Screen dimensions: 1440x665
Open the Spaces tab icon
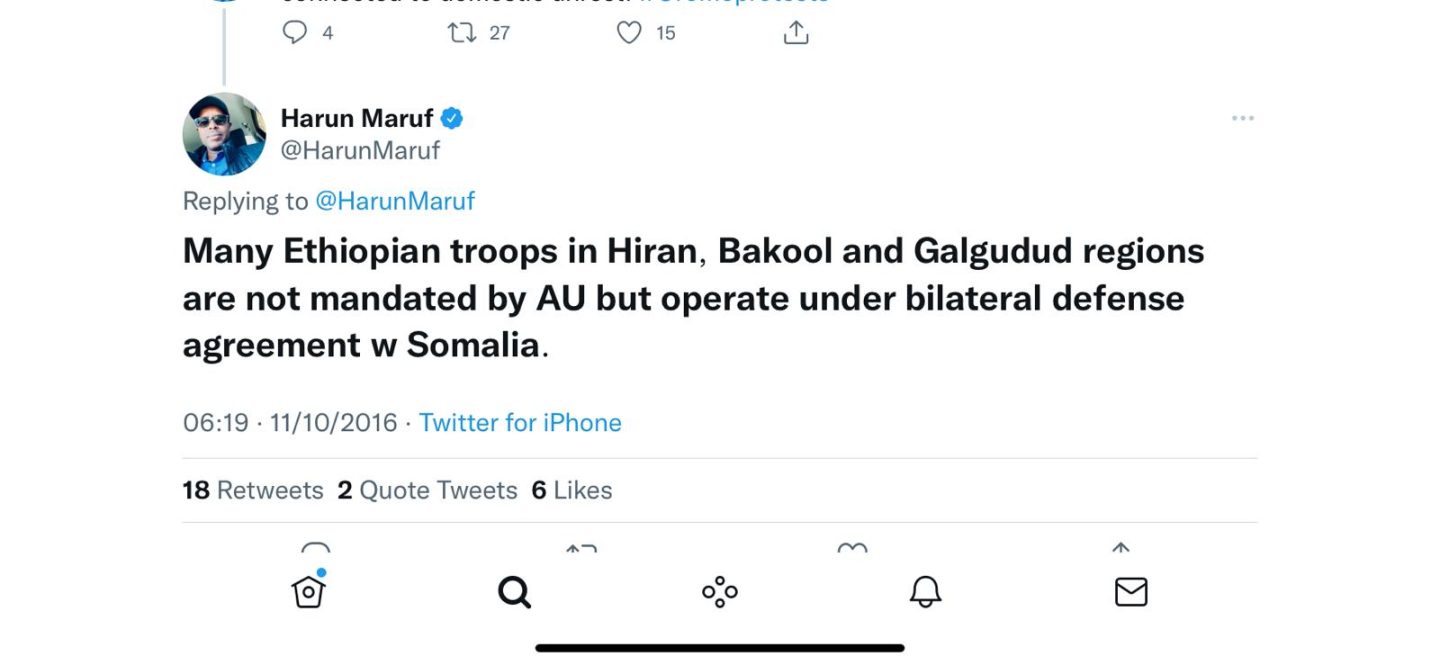pyautogui.click(x=720, y=593)
